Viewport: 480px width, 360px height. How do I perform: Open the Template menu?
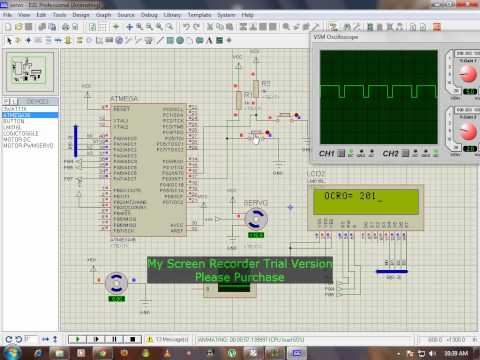tap(199, 15)
